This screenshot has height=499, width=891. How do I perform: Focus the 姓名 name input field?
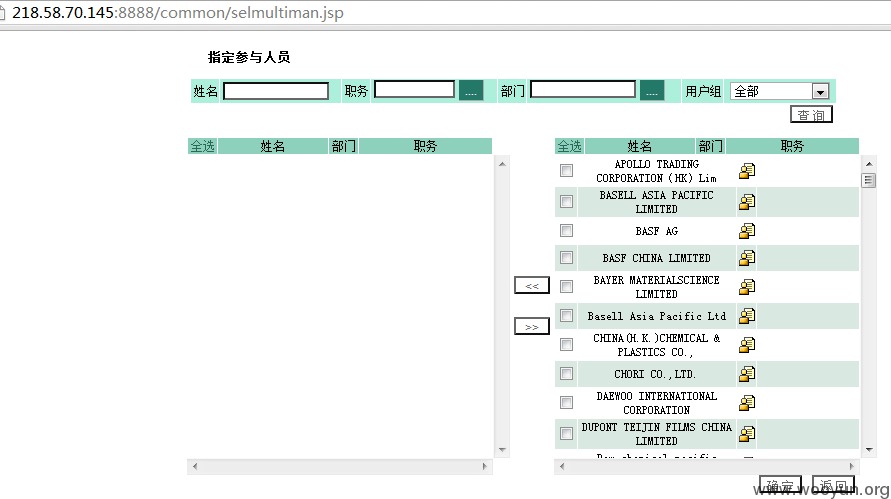[x=276, y=91]
